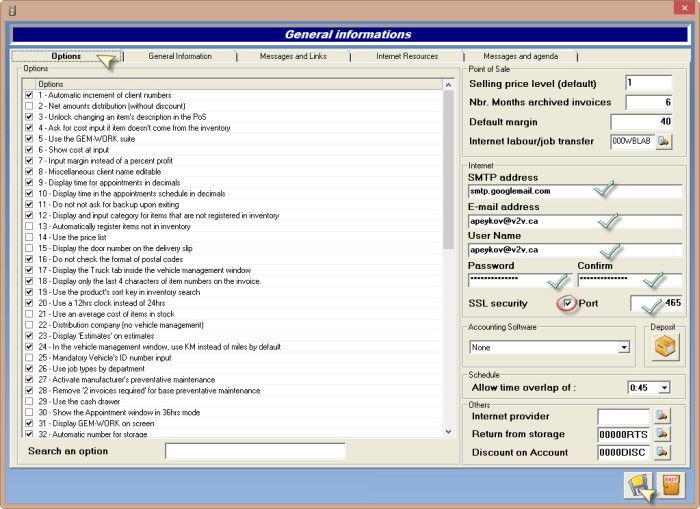
Task: Open lookup icon beside Discount on Account
Action: (x=662, y=452)
